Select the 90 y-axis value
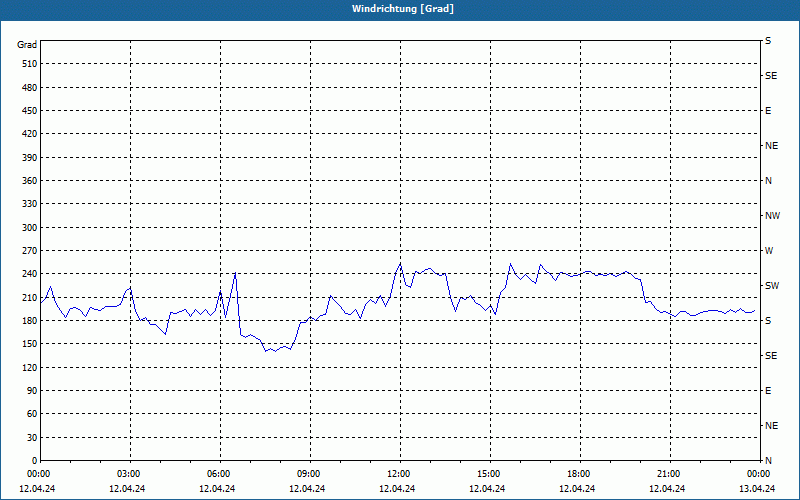The width and height of the screenshot is (800, 500). click(x=32, y=391)
